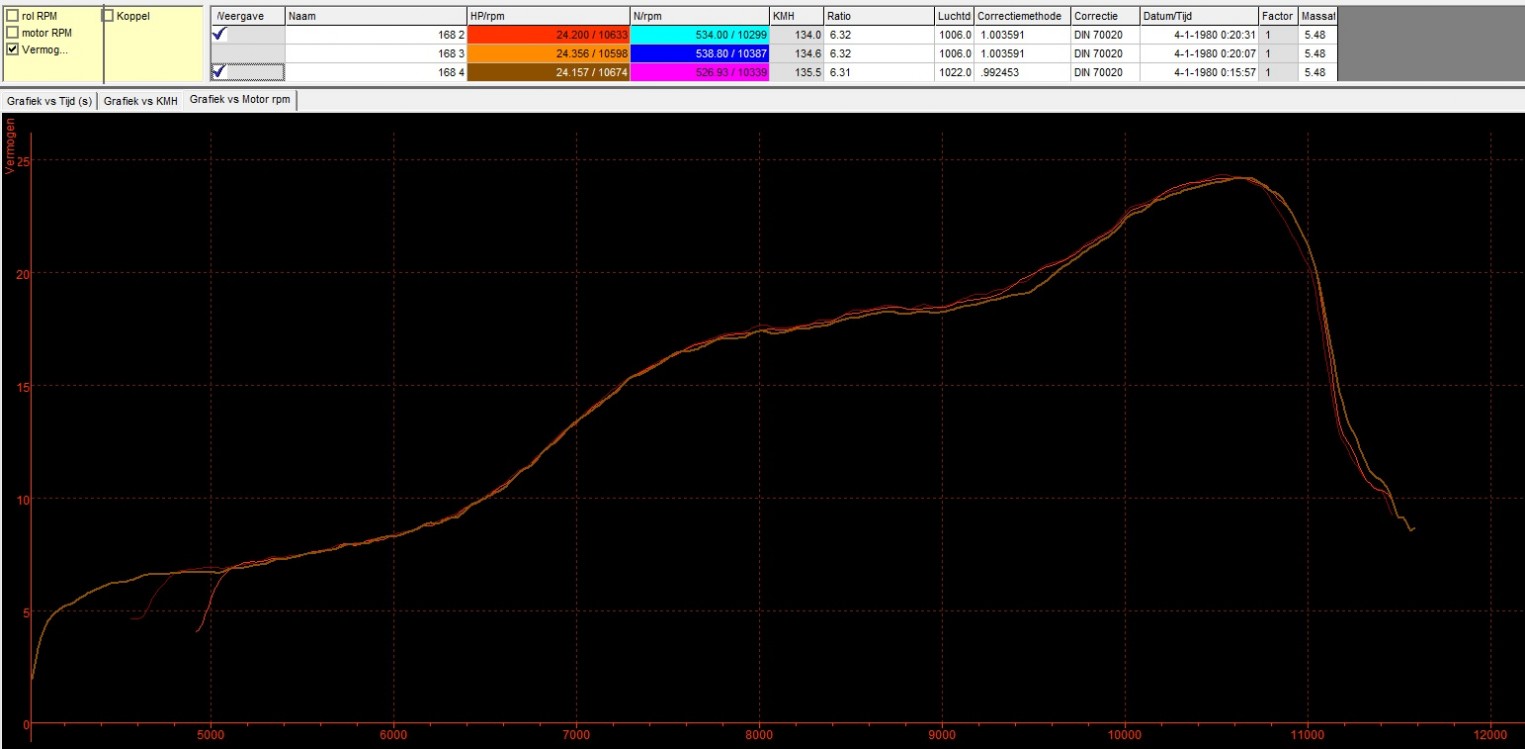
Task: Click the orange HP/rpm swatch for 168 3
Action: click(x=548, y=53)
